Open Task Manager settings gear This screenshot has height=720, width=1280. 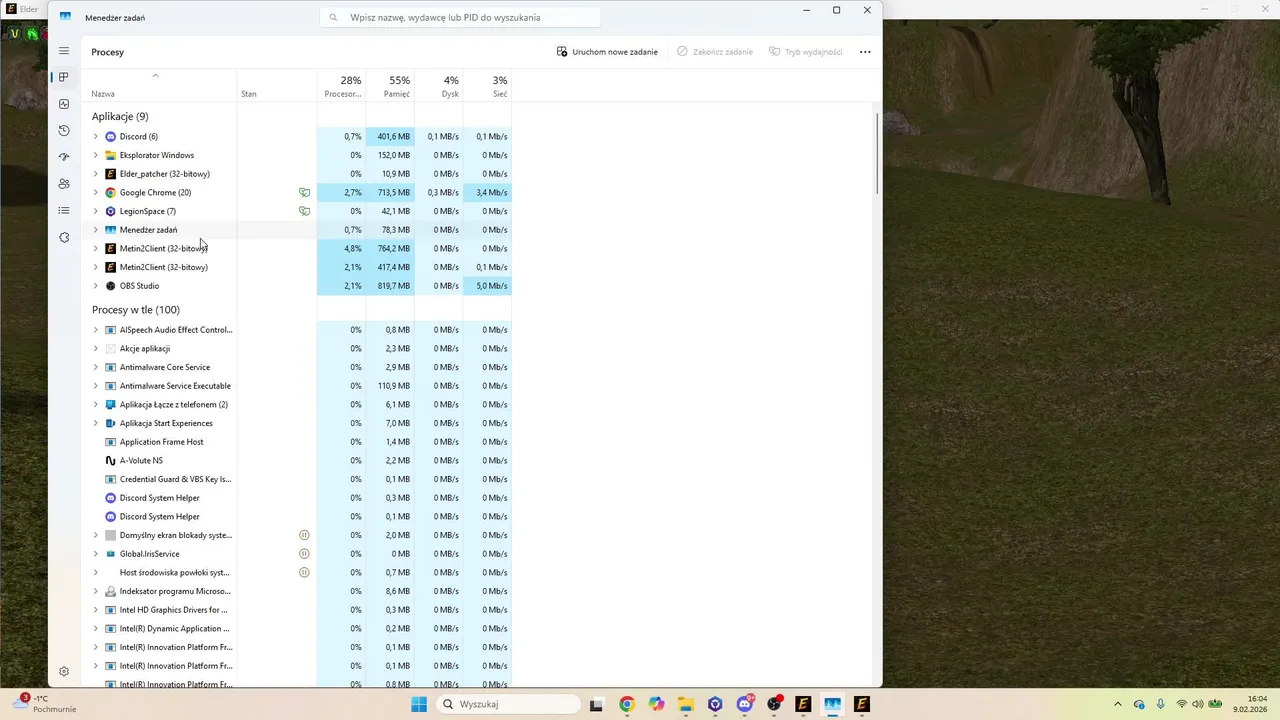pyautogui.click(x=64, y=672)
